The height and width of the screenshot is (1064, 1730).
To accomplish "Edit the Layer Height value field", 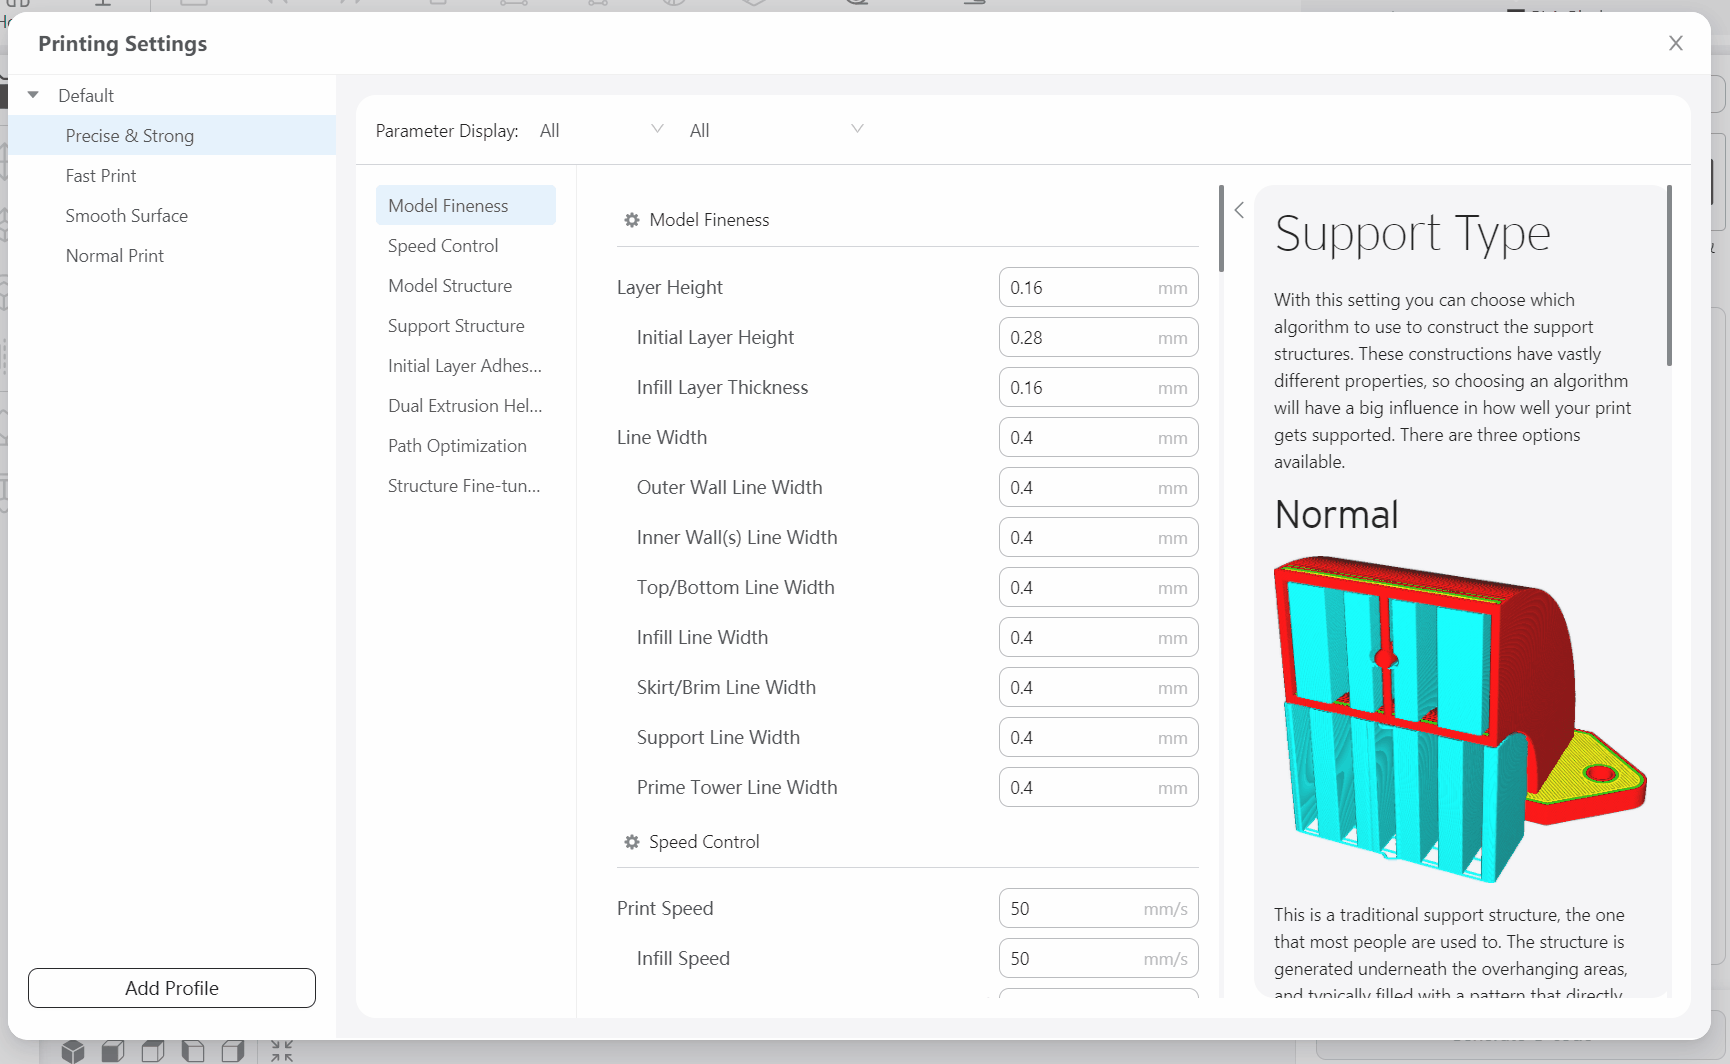I will 1099,287.
